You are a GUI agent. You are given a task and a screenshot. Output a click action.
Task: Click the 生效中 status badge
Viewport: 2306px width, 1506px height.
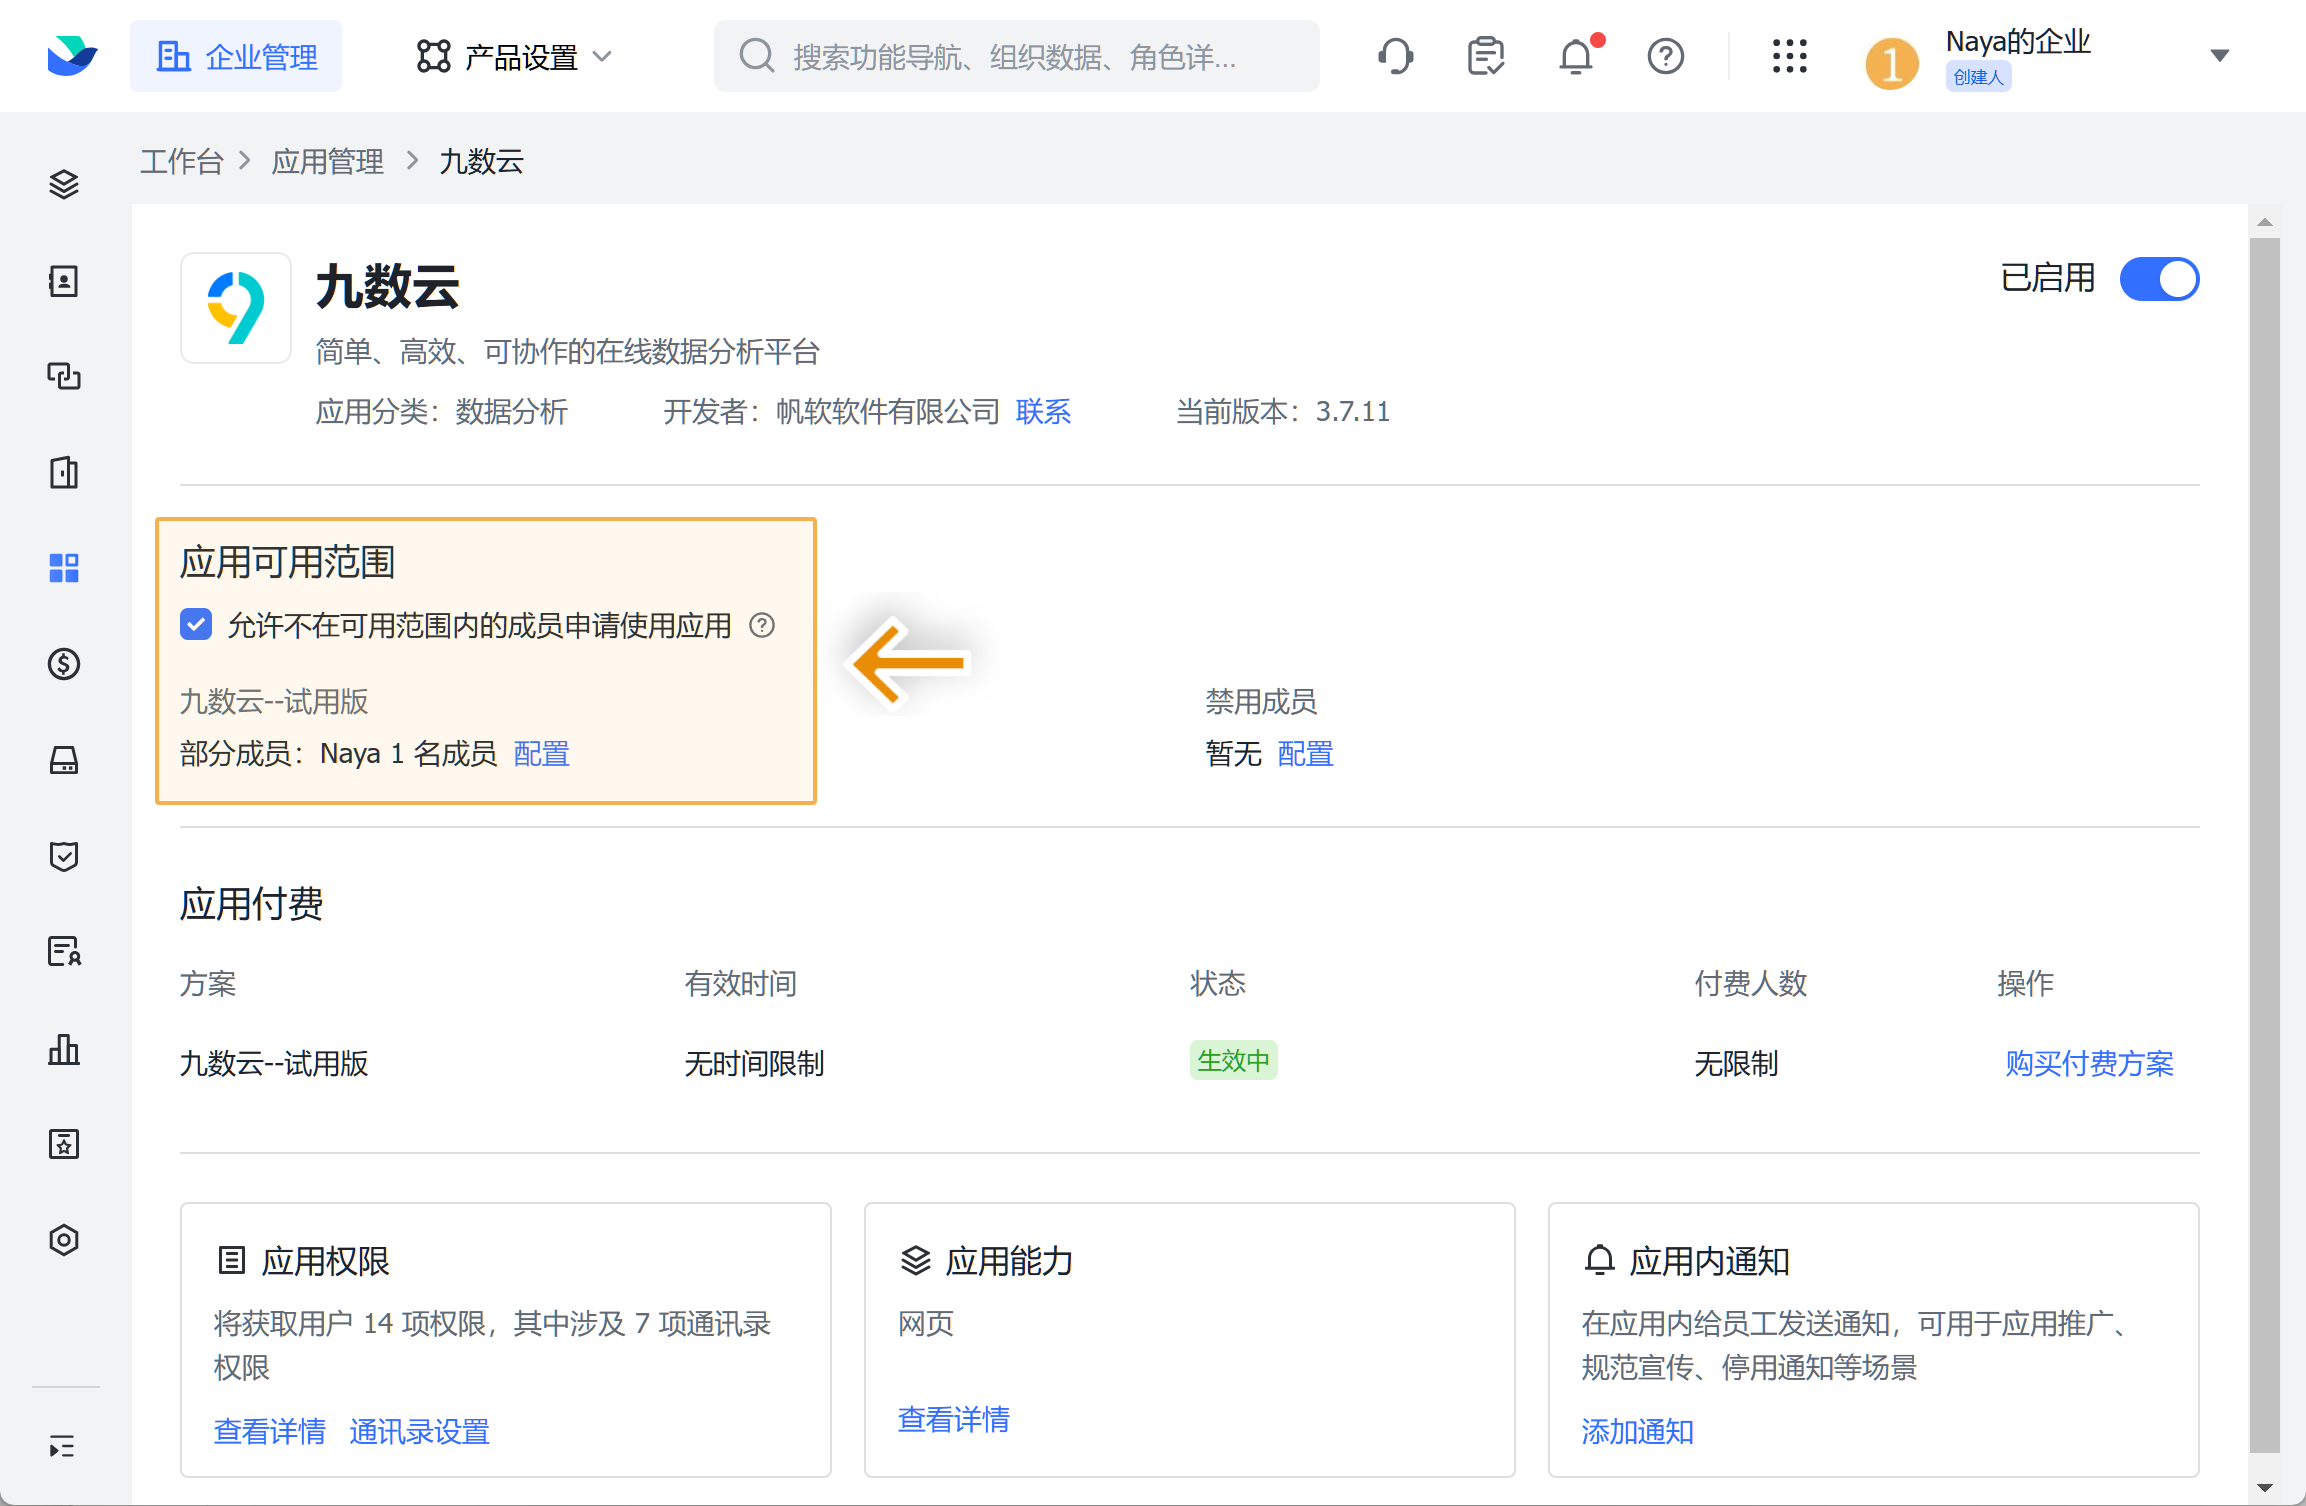click(1233, 1060)
